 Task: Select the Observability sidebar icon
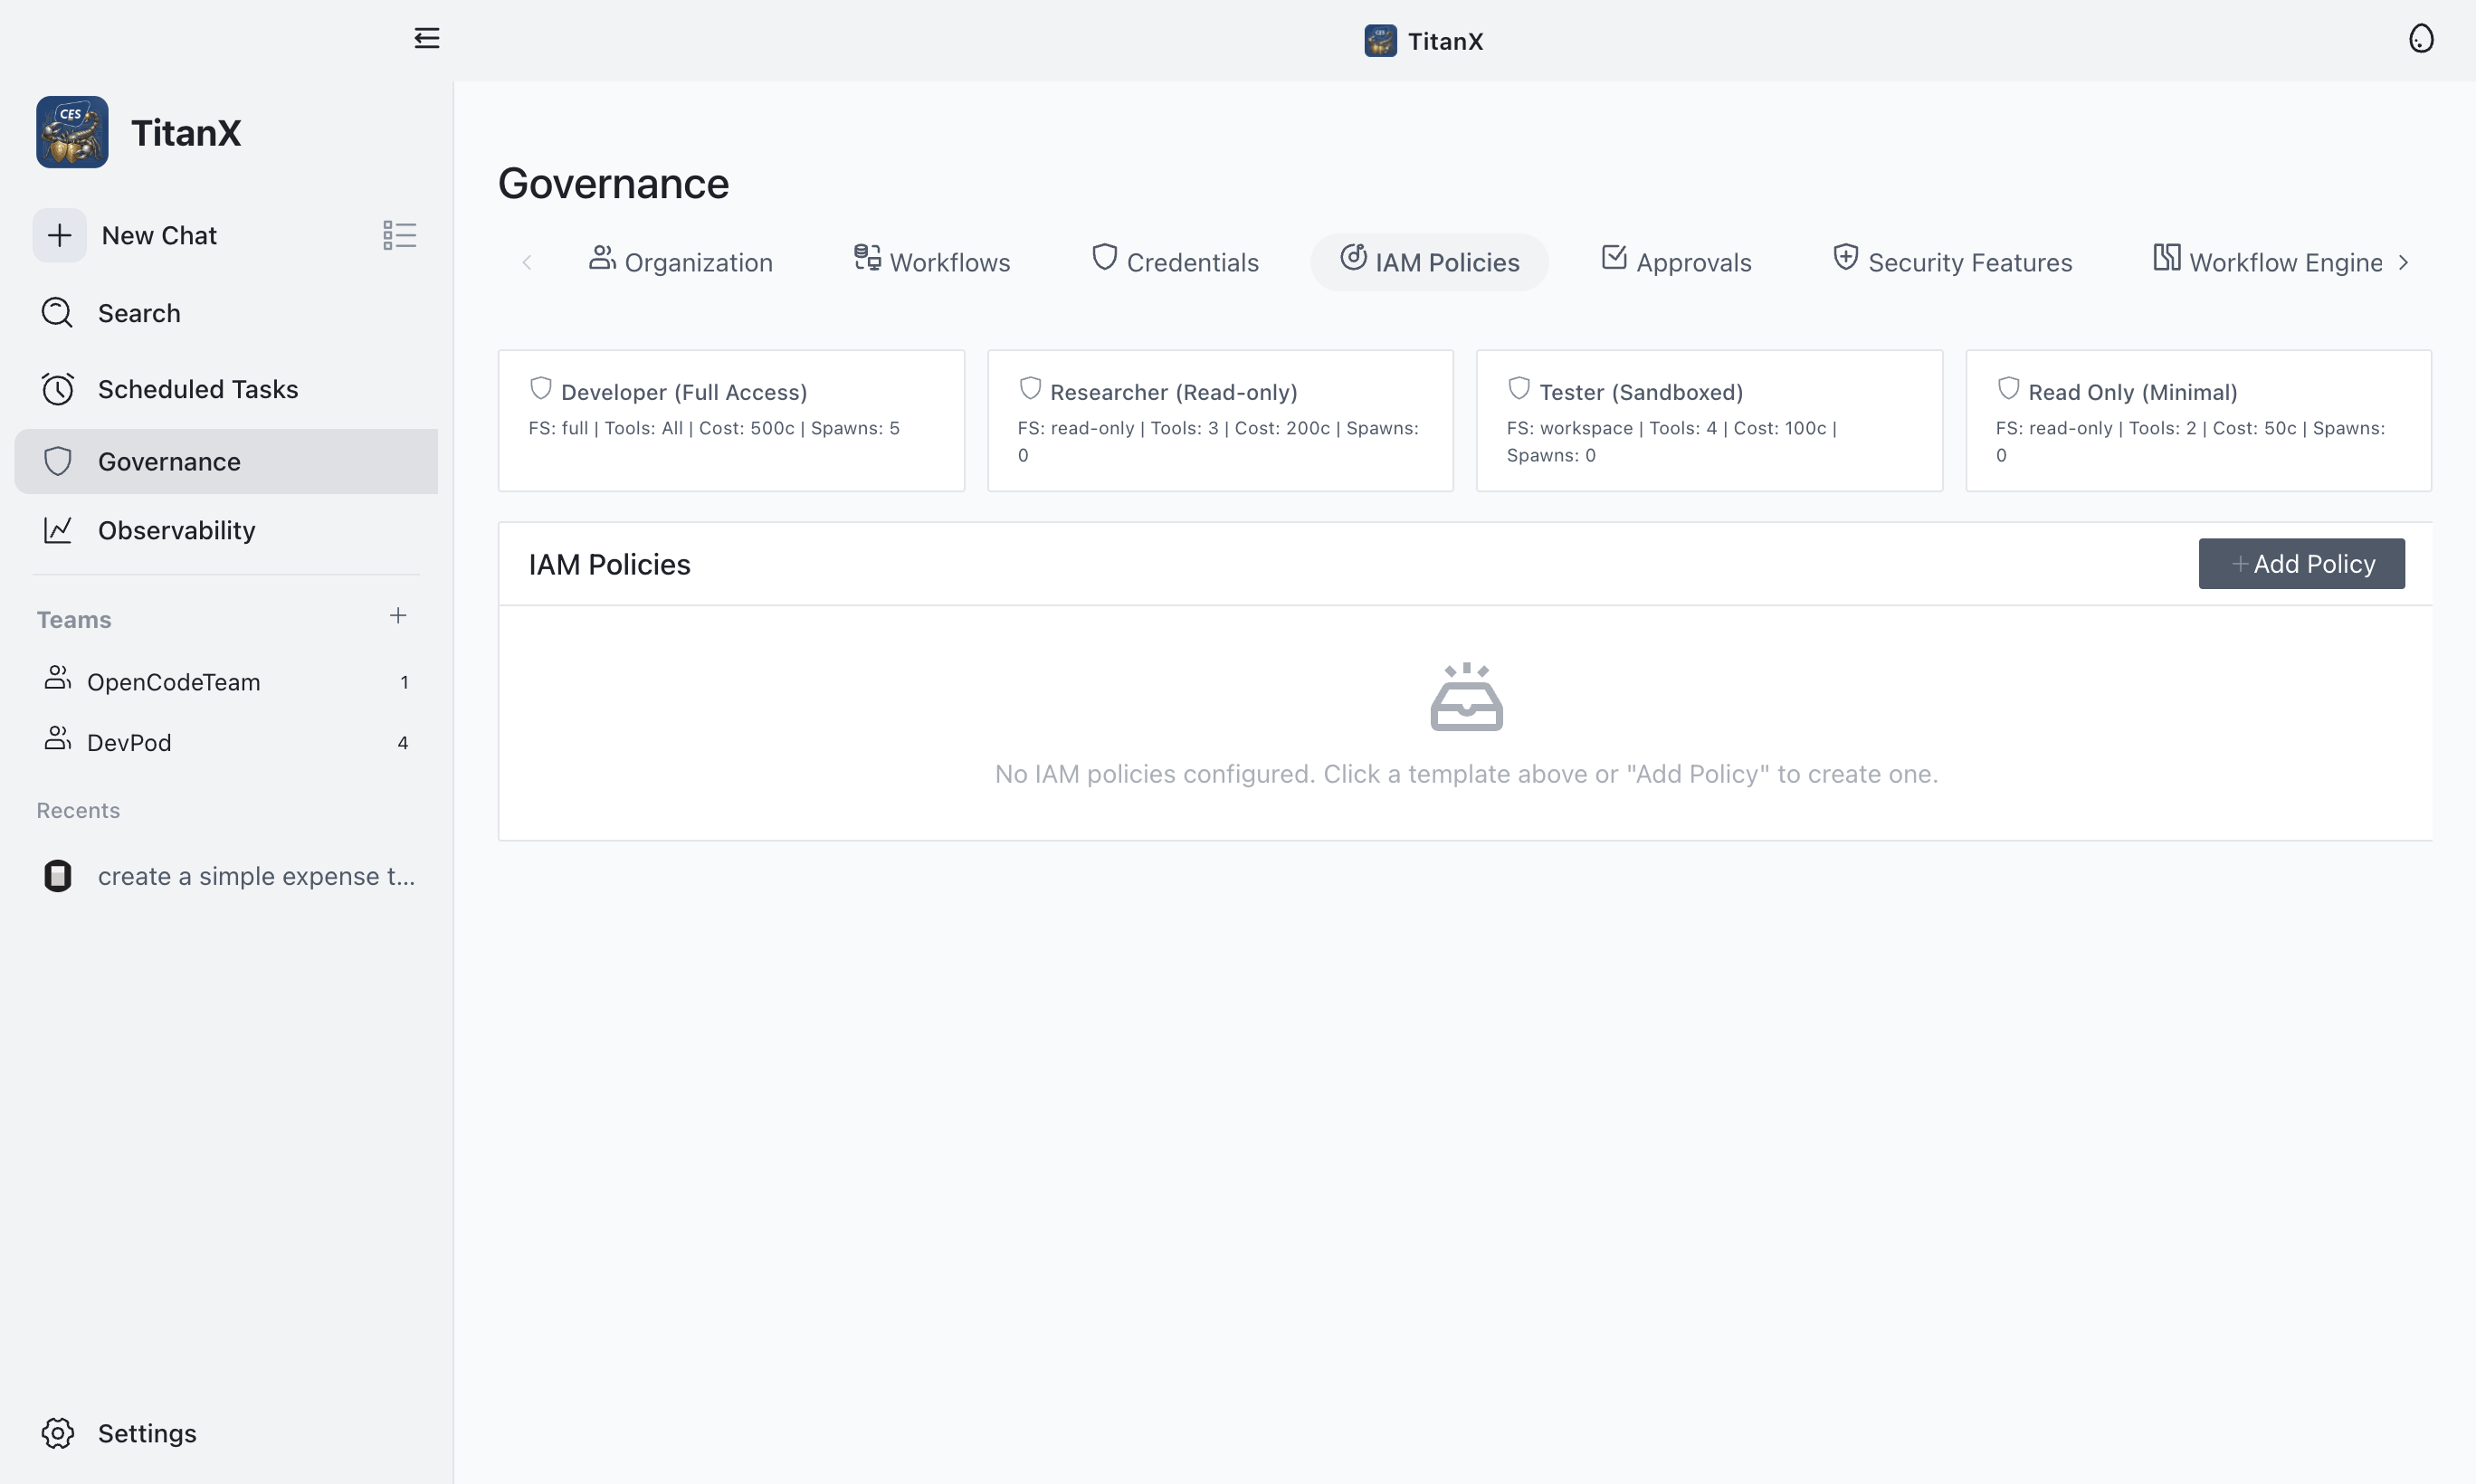tap(57, 530)
